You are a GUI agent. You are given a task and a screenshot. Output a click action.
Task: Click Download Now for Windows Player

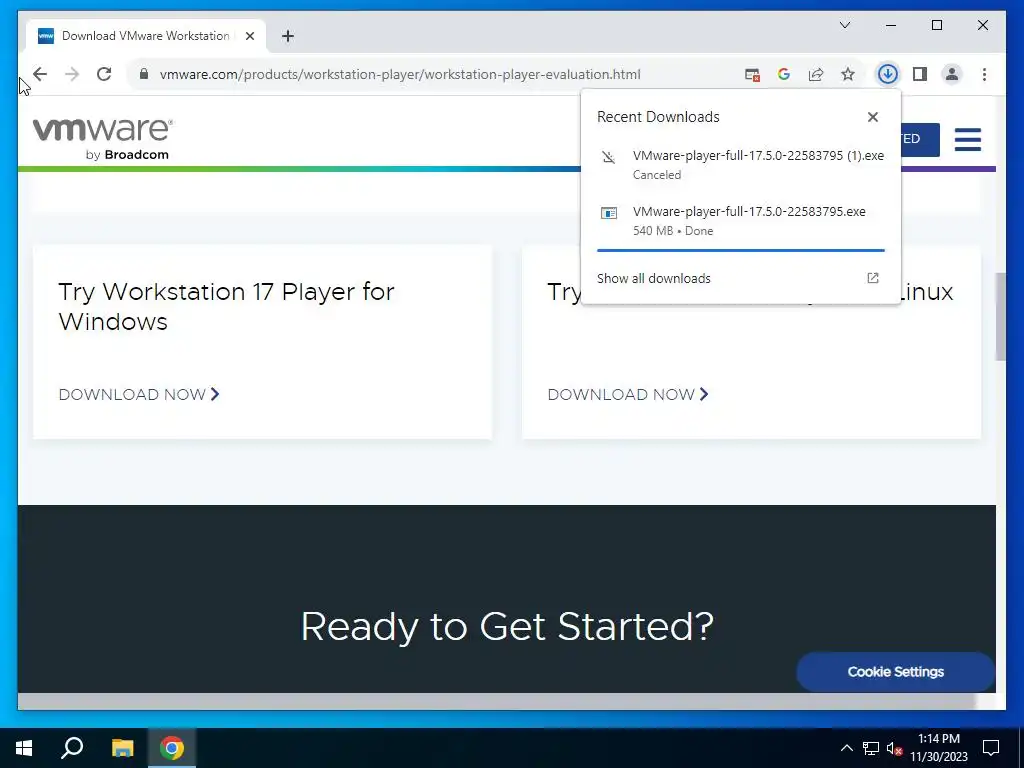(138, 394)
